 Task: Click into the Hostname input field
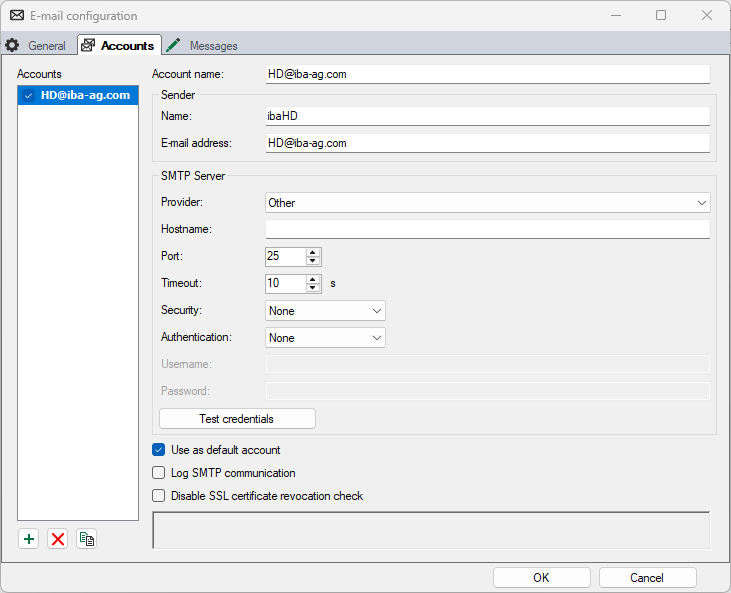(487, 230)
